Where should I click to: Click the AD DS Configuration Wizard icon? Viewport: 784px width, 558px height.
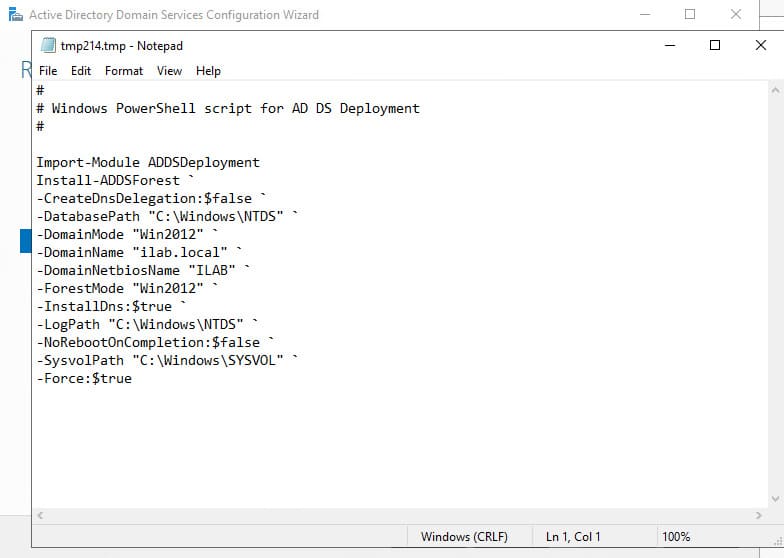click(14, 15)
